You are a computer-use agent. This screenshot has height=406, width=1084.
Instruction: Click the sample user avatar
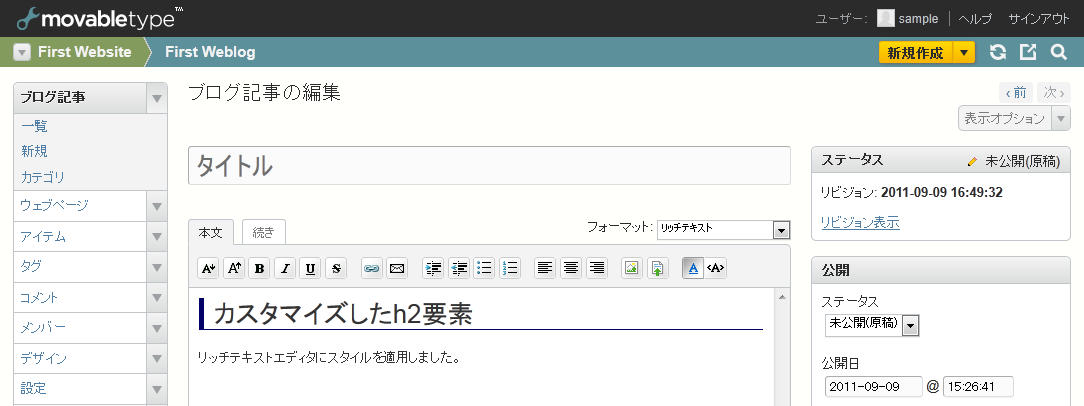pyautogui.click(x=886, y=18)
